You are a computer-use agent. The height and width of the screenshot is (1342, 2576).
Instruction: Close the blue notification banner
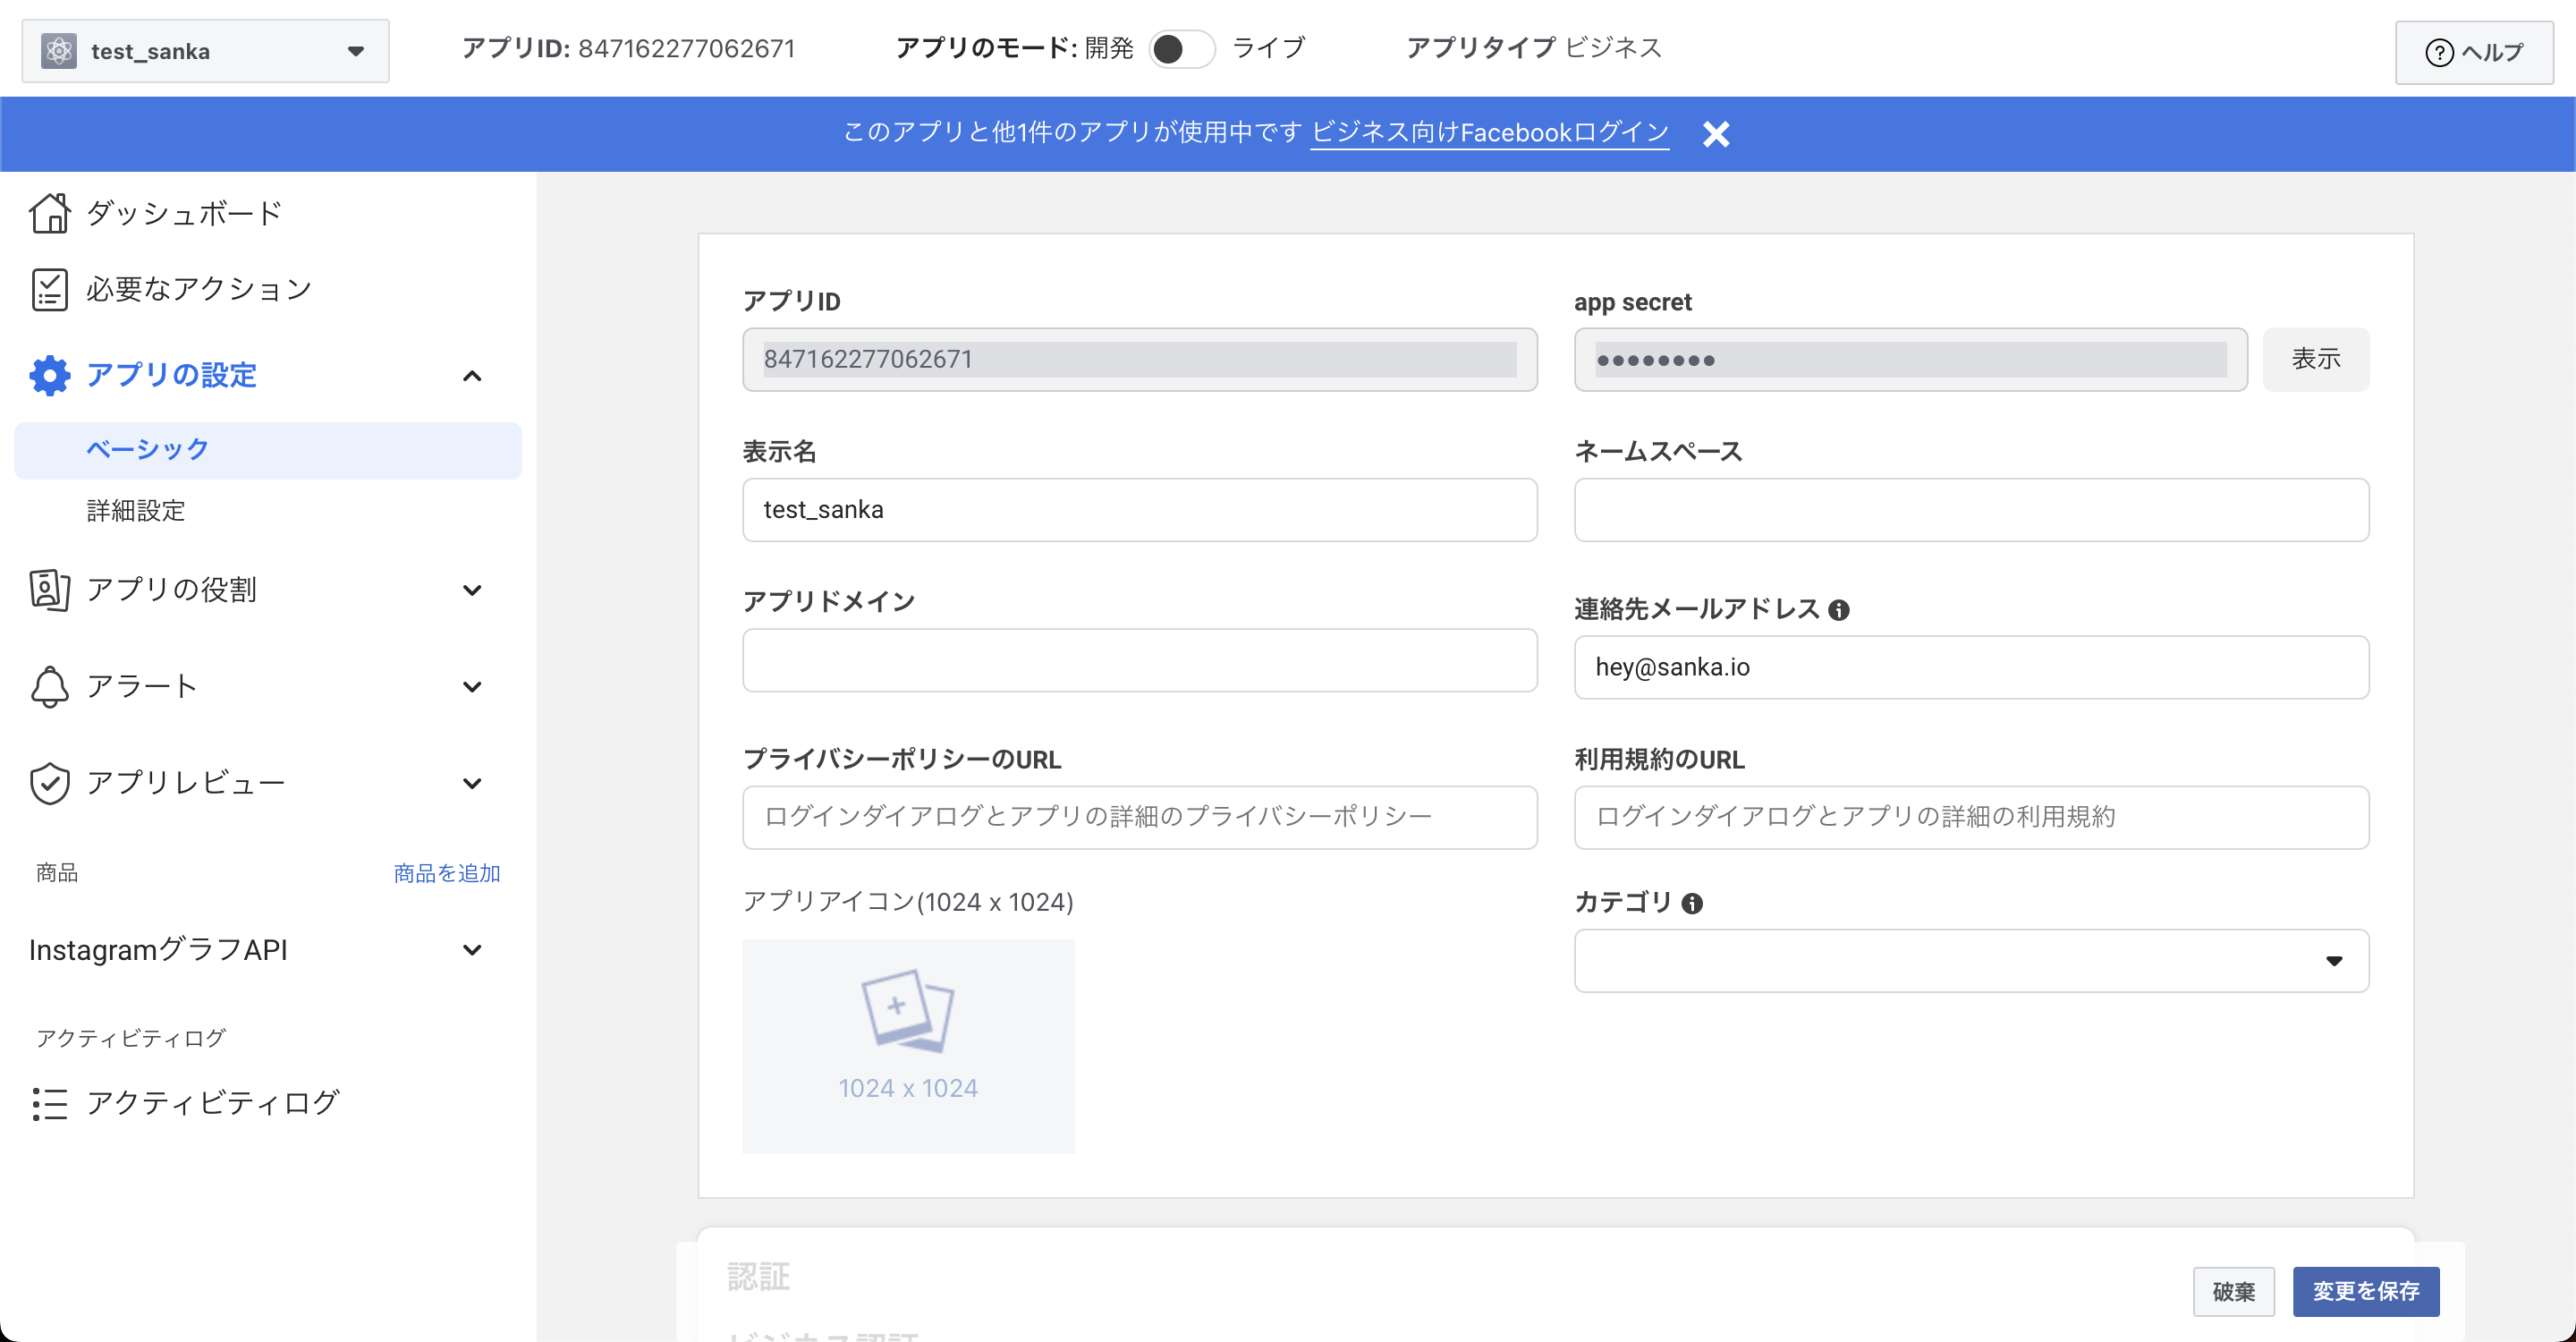pos(1716,134)
